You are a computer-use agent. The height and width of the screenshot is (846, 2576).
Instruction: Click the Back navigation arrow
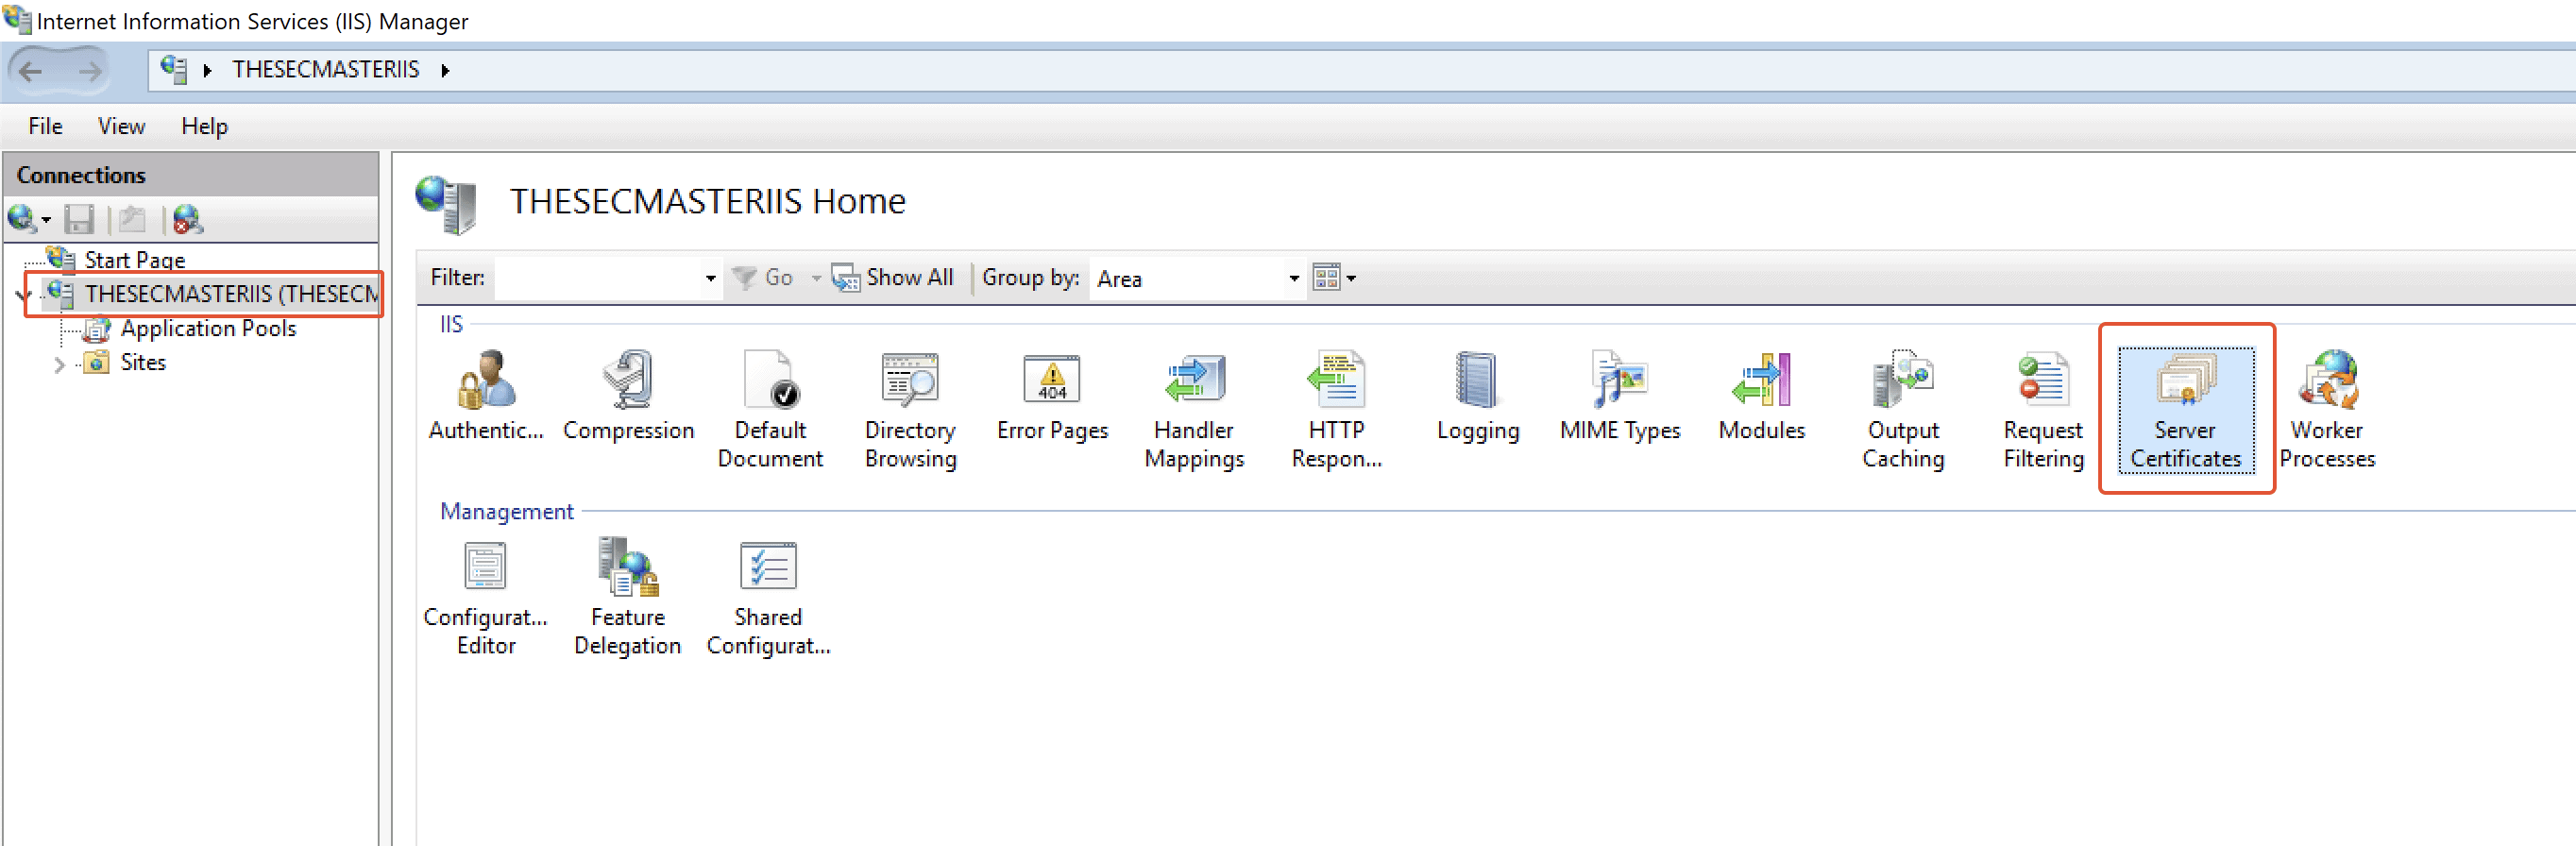pos(31,71)
